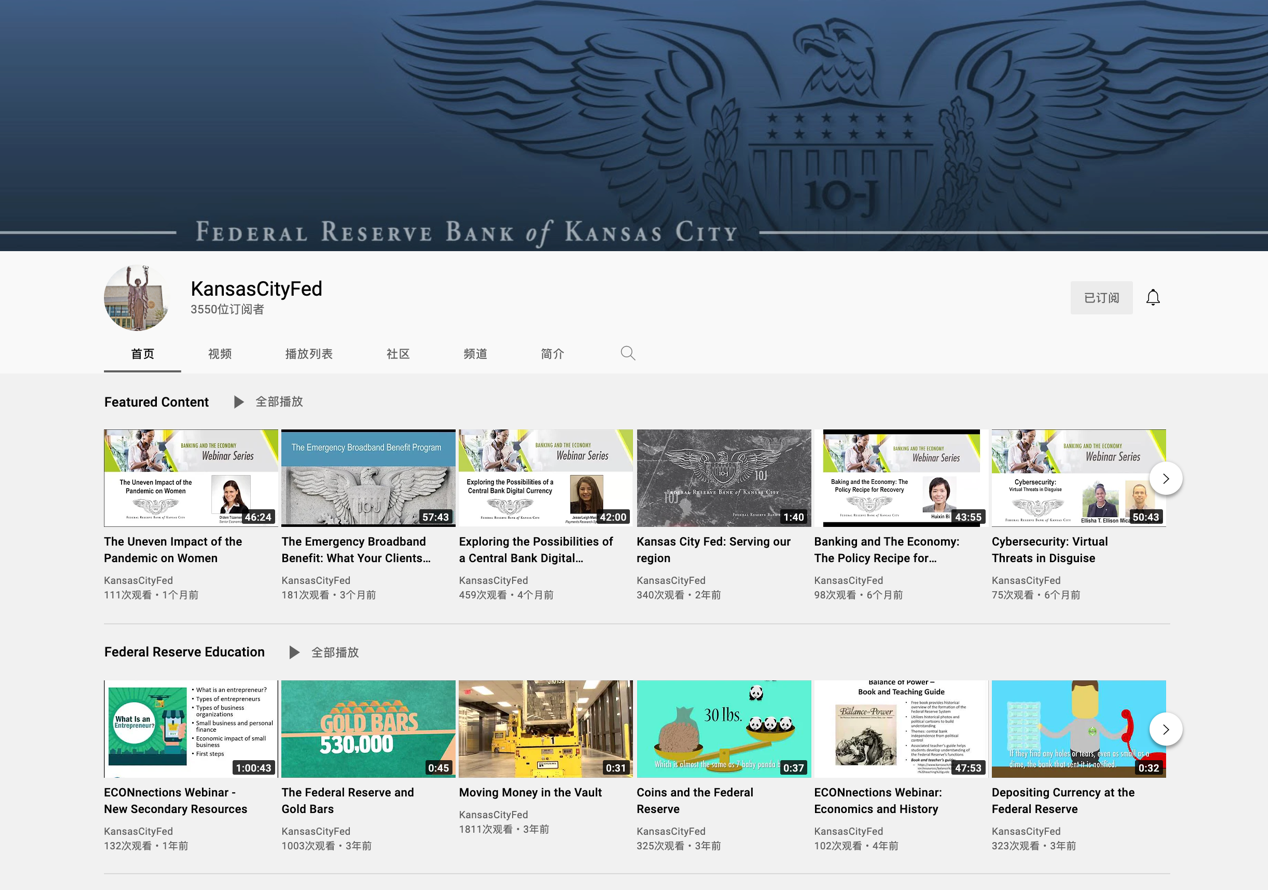View the 简介 tab
Screen dimensions: 1268x890
pyautogui.click(x=552, y=354)
